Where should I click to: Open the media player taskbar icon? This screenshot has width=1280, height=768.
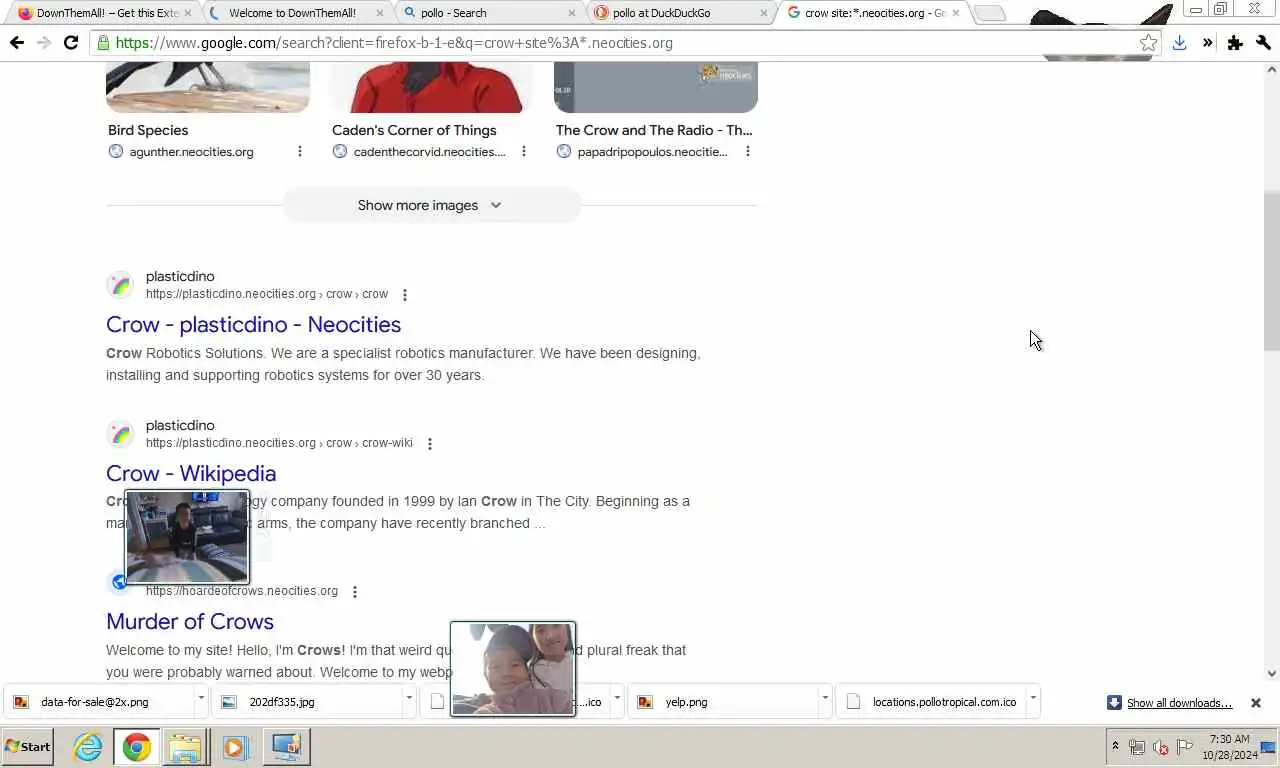235,747
